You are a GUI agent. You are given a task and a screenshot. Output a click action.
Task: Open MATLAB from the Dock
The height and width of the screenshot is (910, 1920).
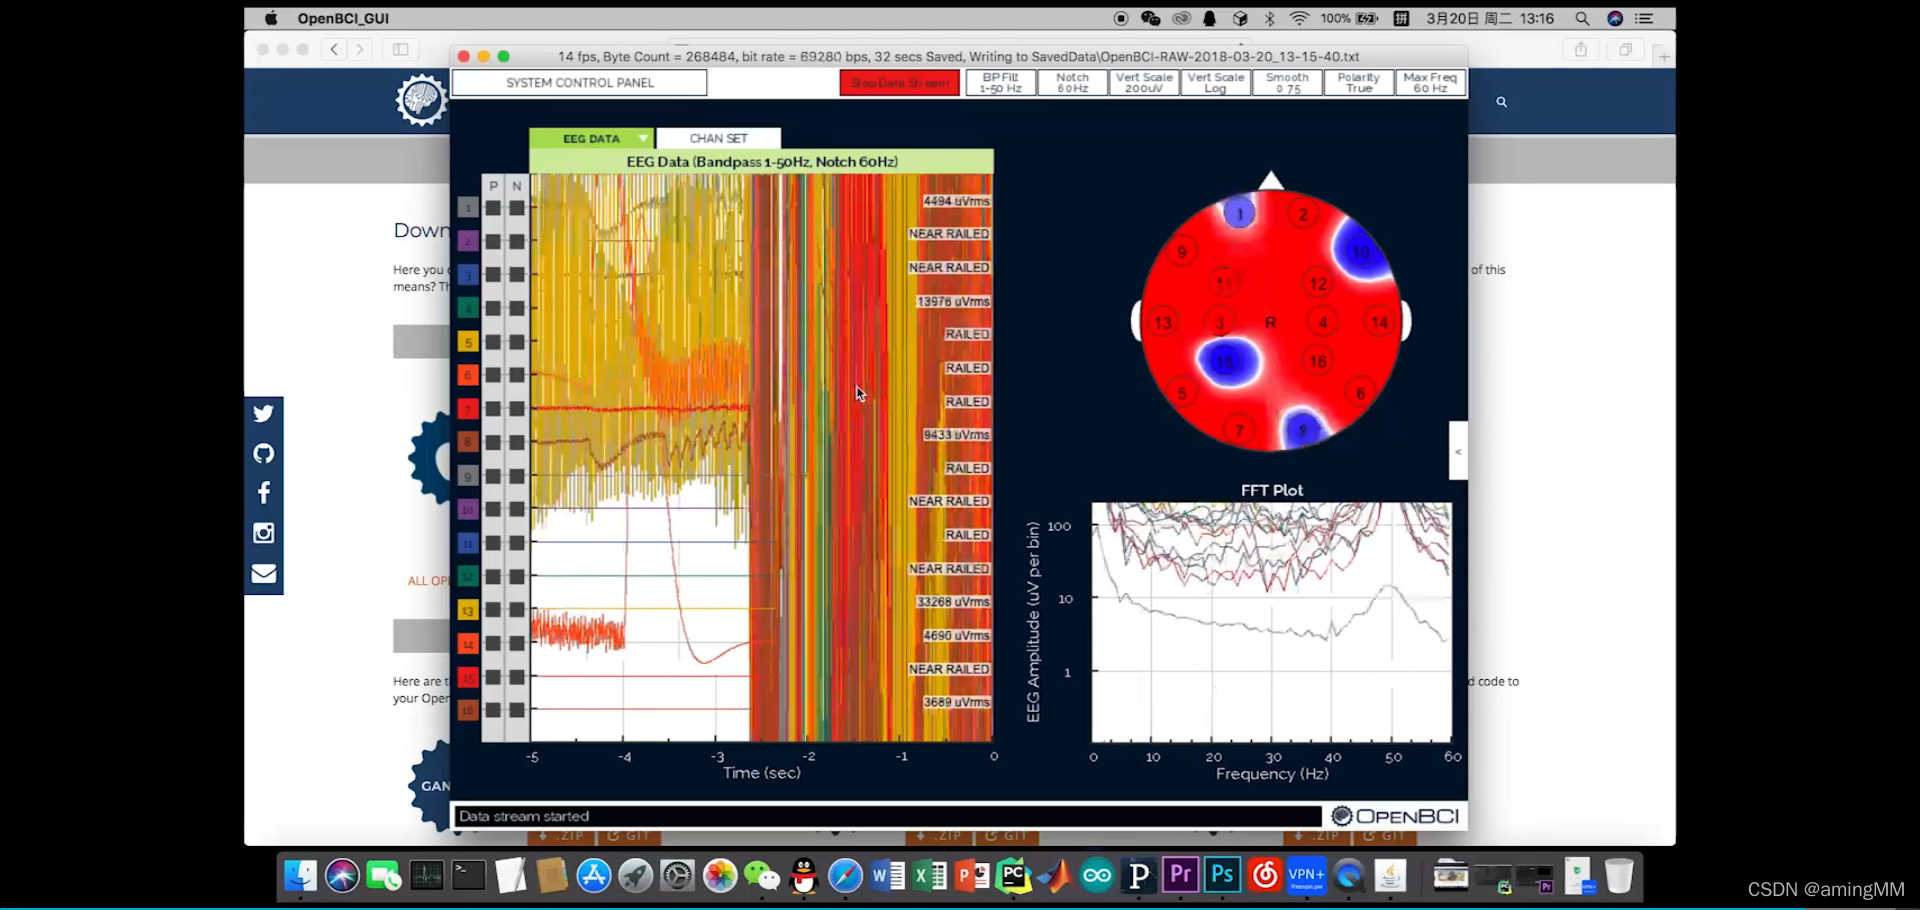point(1055,876)
